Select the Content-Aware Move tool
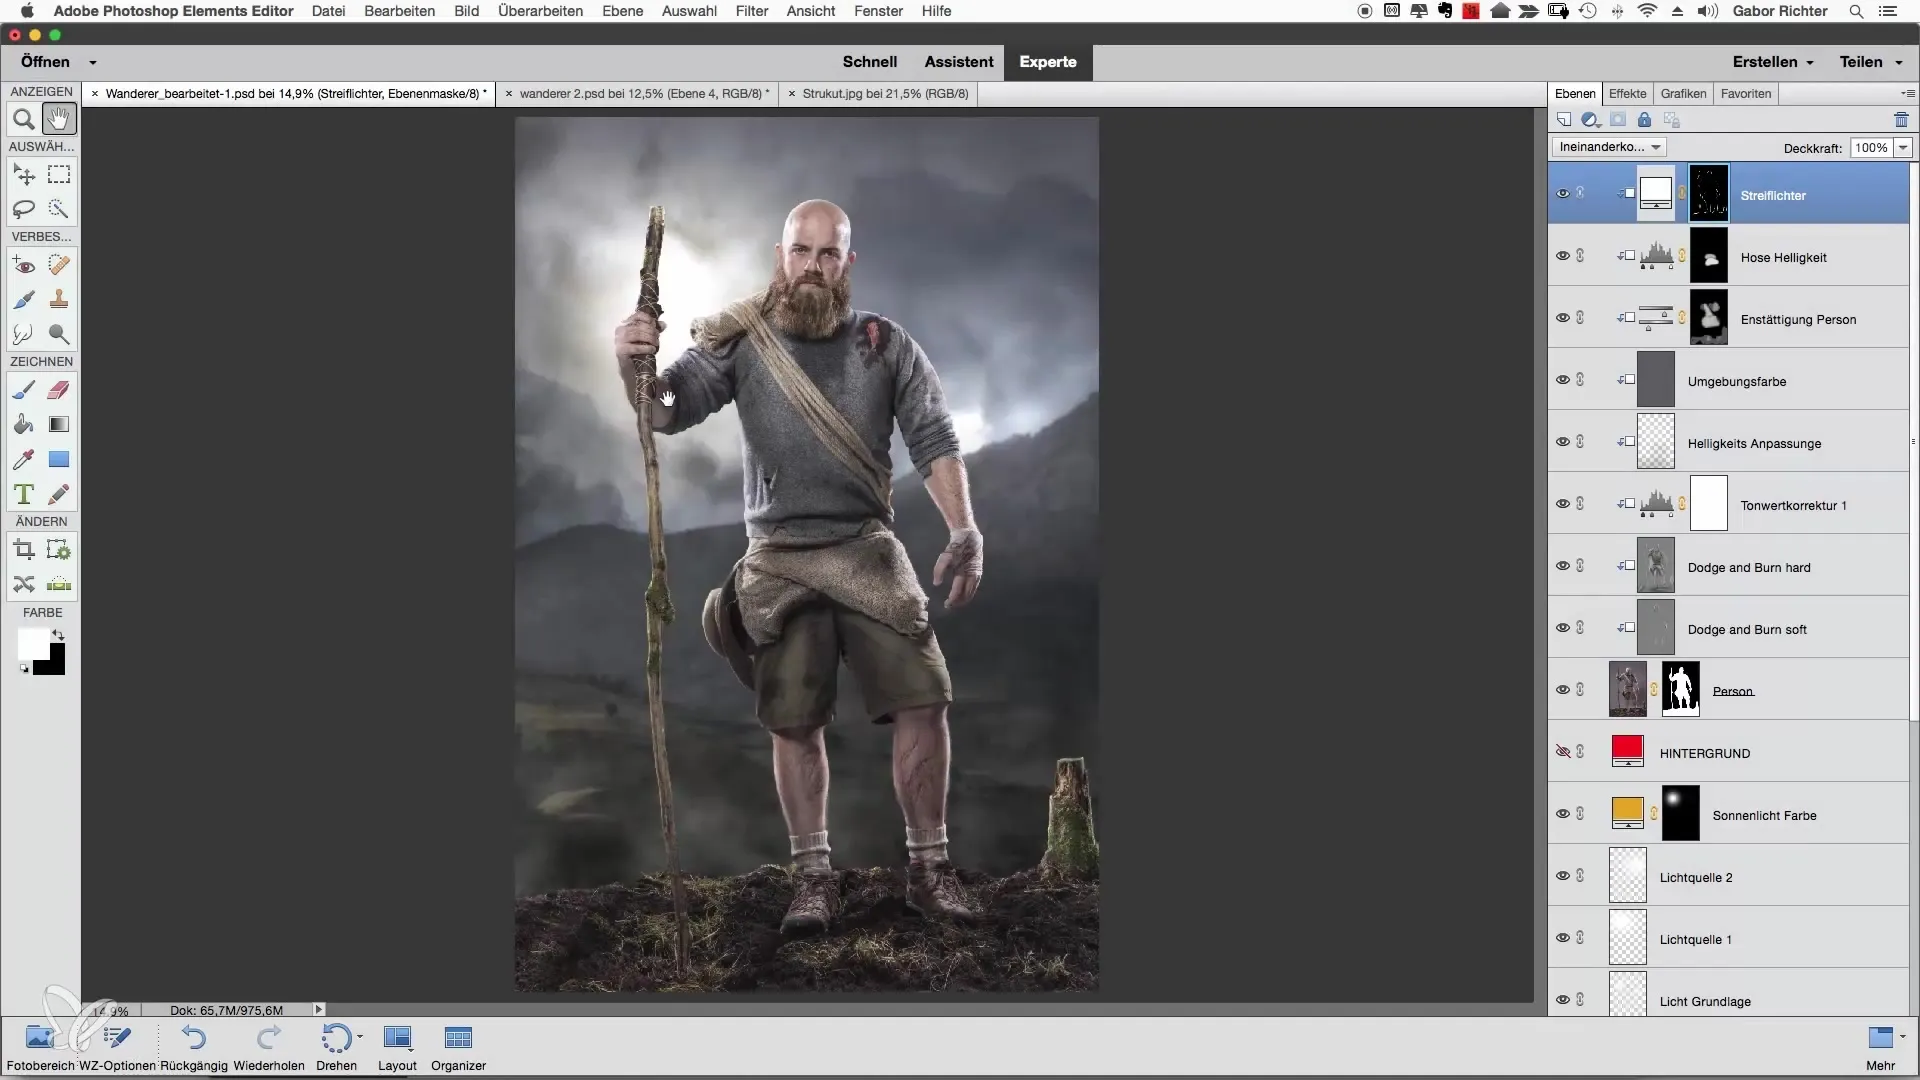 pos(24,584)
